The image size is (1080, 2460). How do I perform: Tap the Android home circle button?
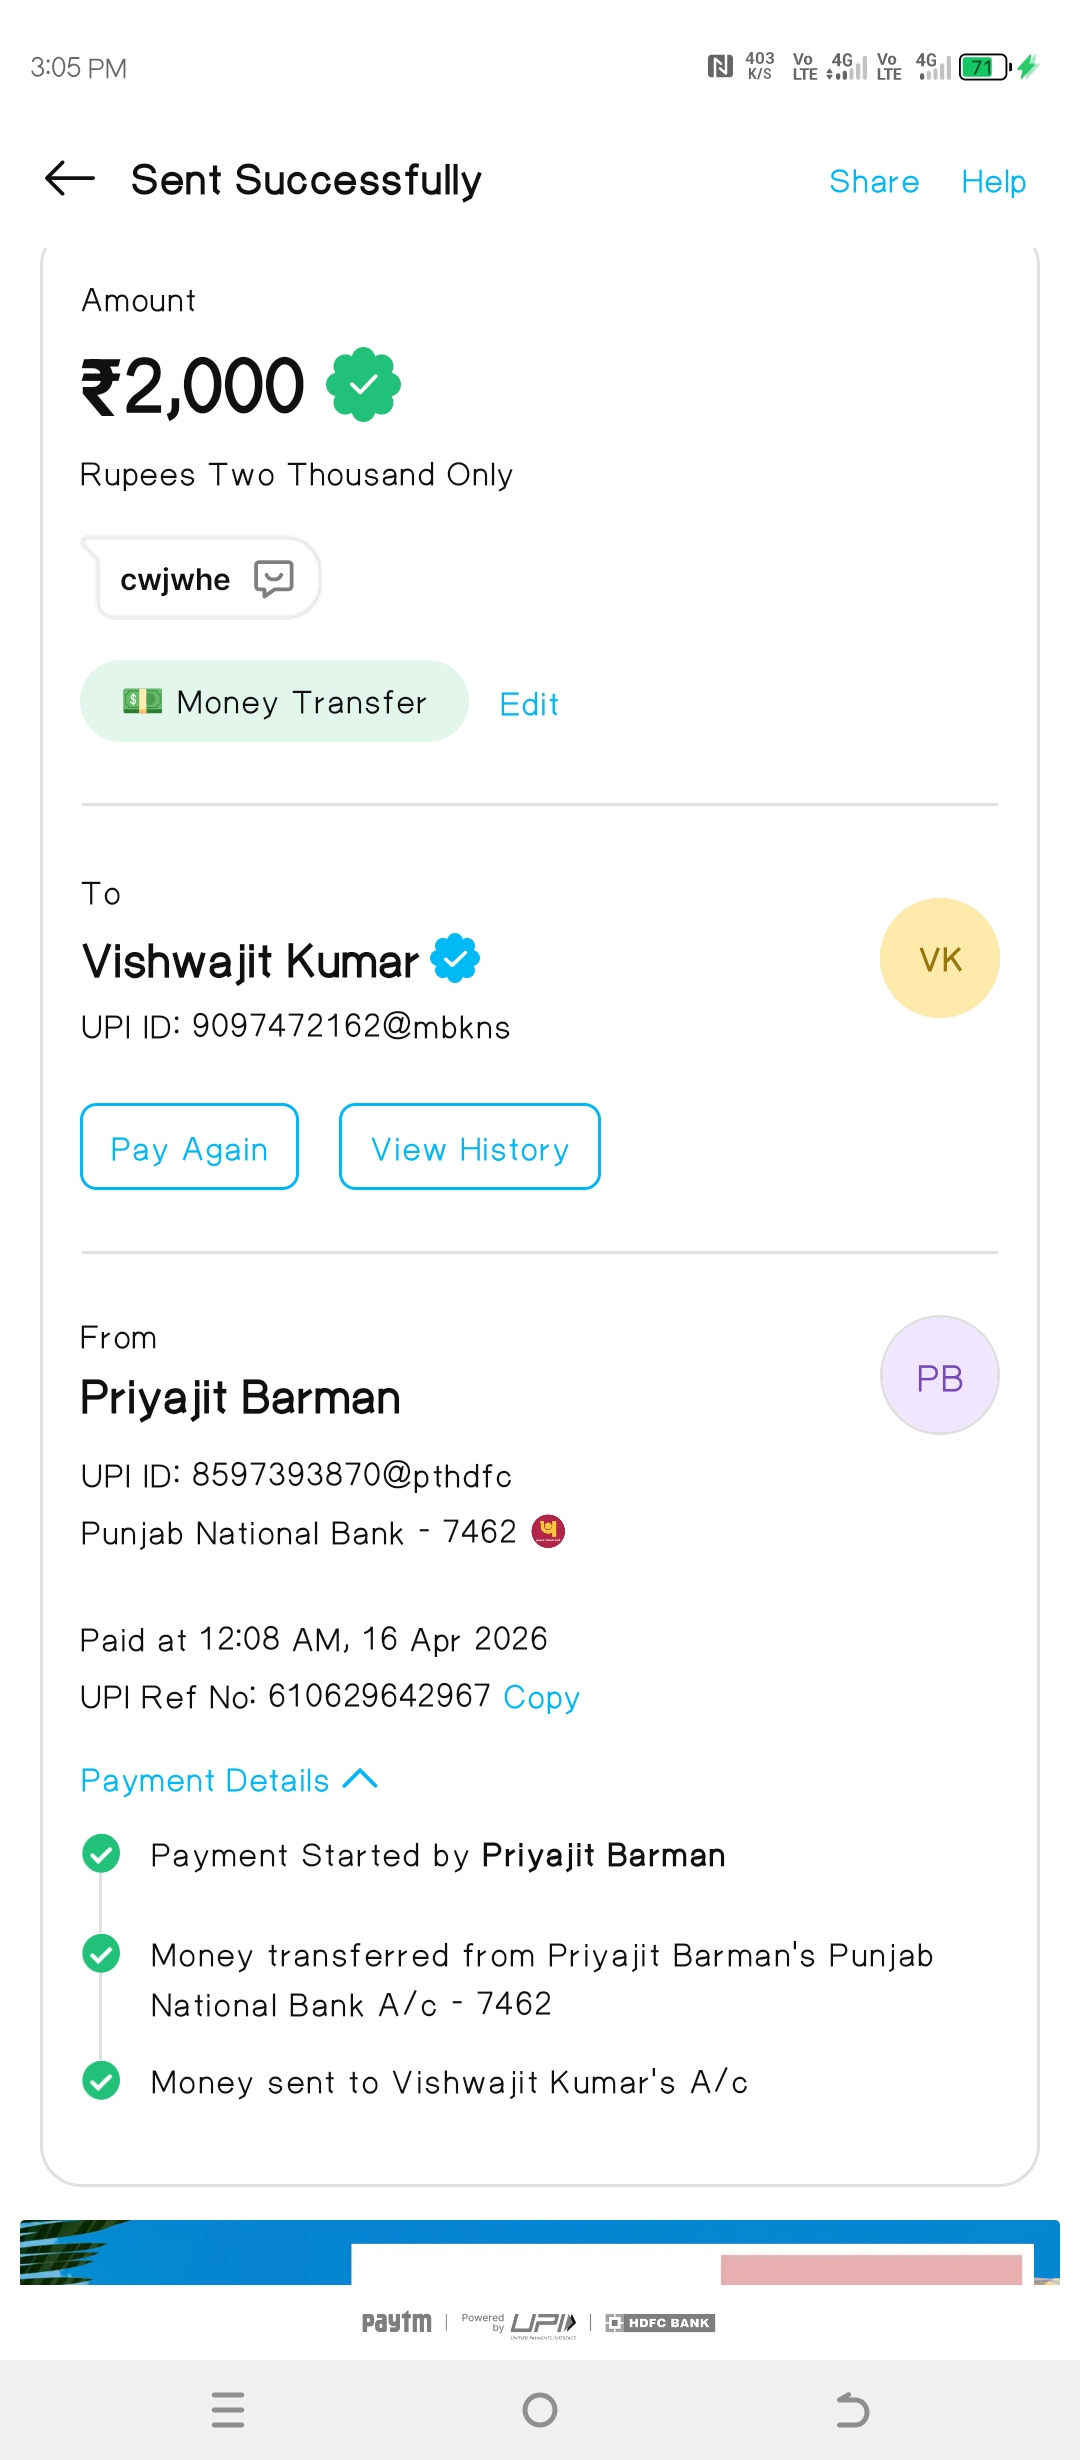[540, 2410]
